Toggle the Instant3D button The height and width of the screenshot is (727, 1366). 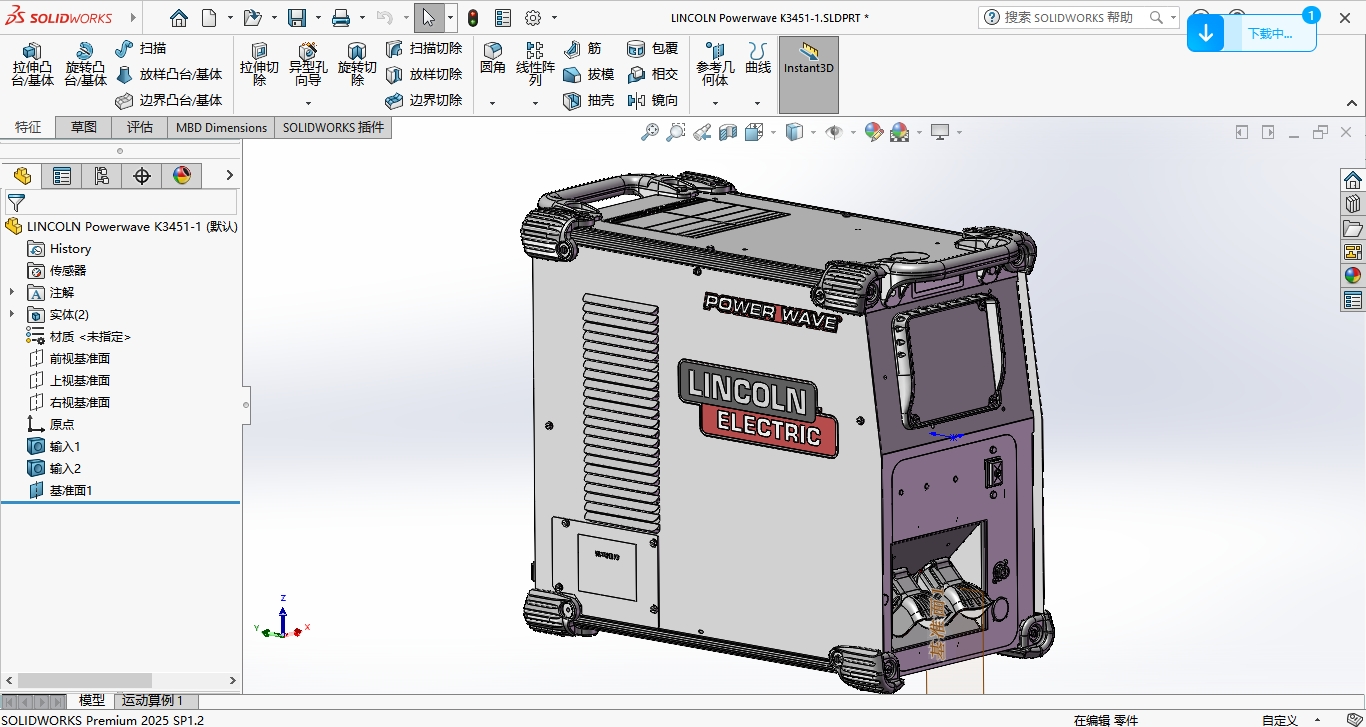click(x=809, y=75)
